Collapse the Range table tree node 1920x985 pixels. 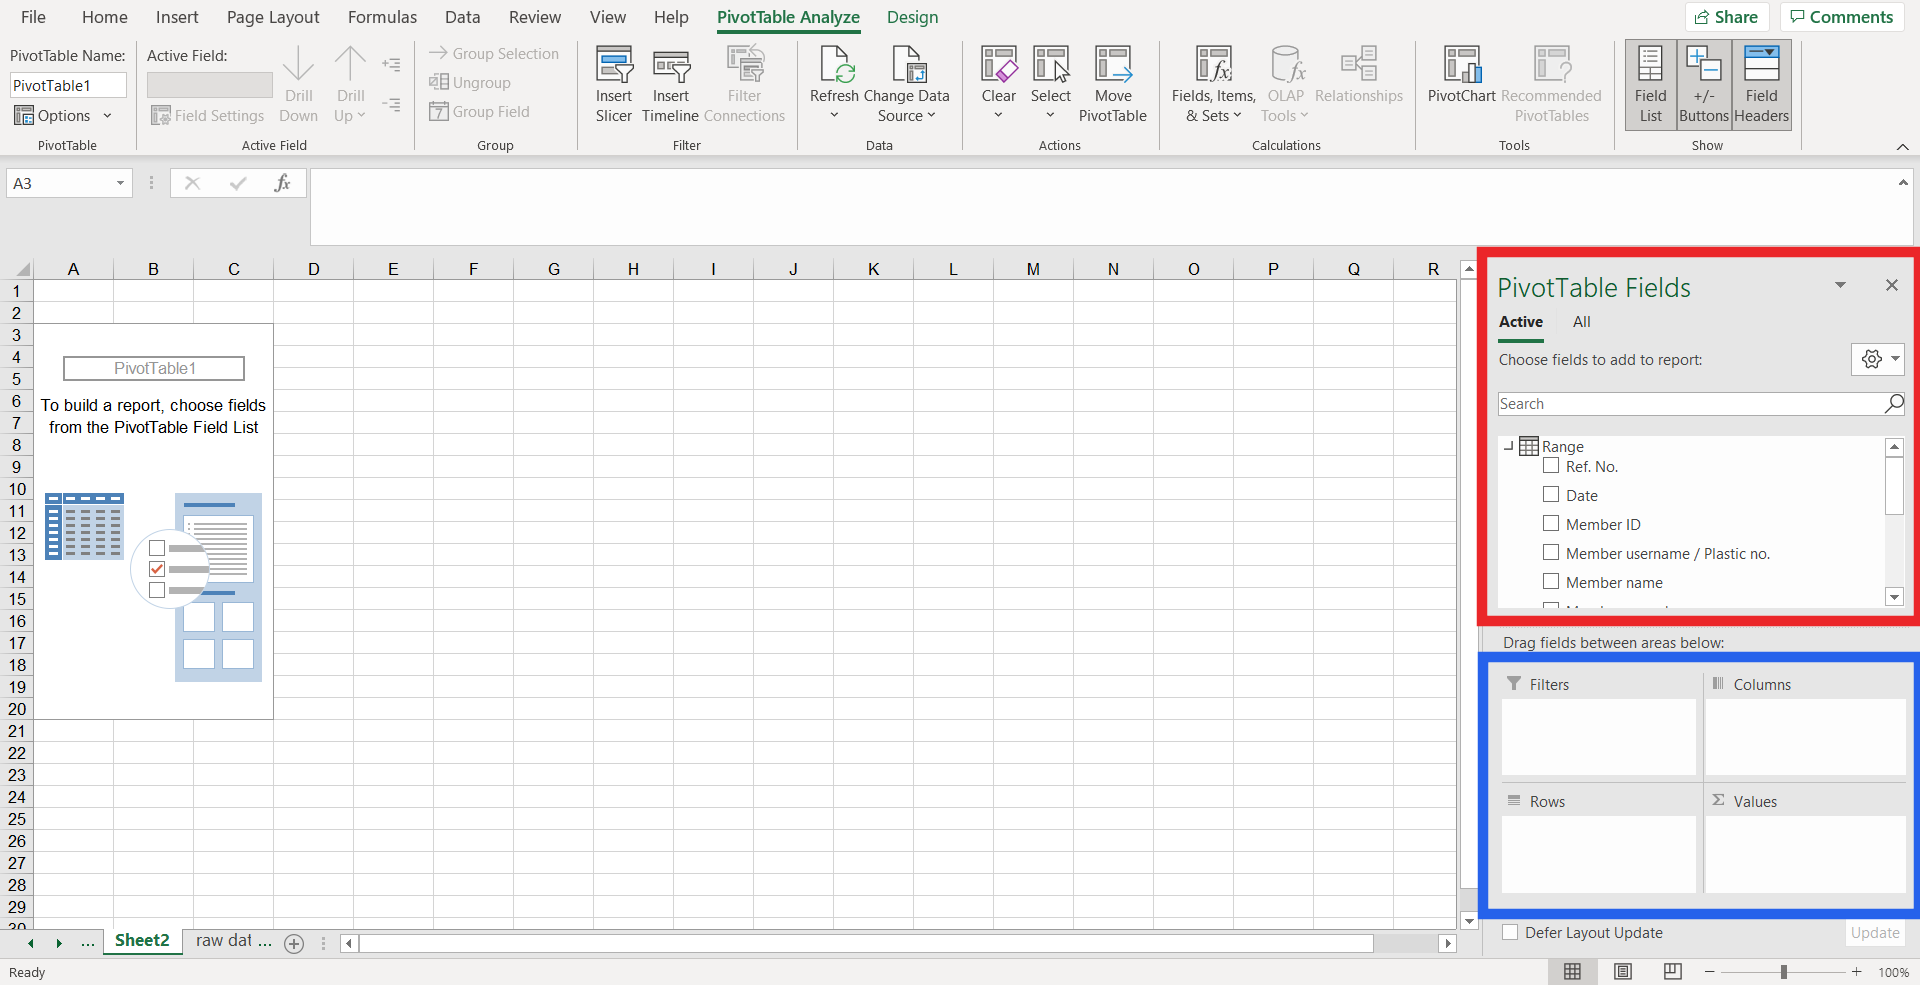point(1508,447)
